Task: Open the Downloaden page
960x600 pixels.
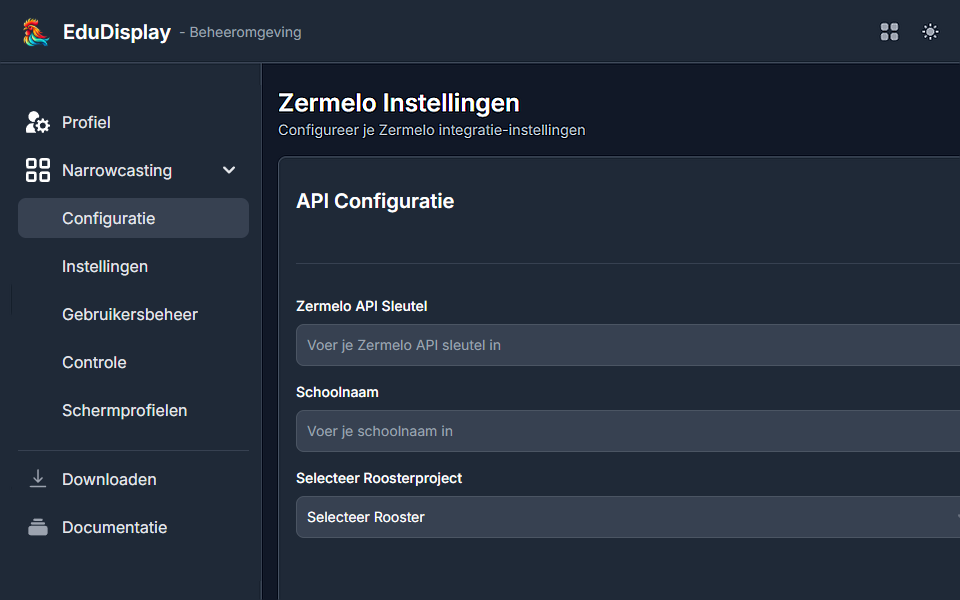Action: [x=109, y=479]
